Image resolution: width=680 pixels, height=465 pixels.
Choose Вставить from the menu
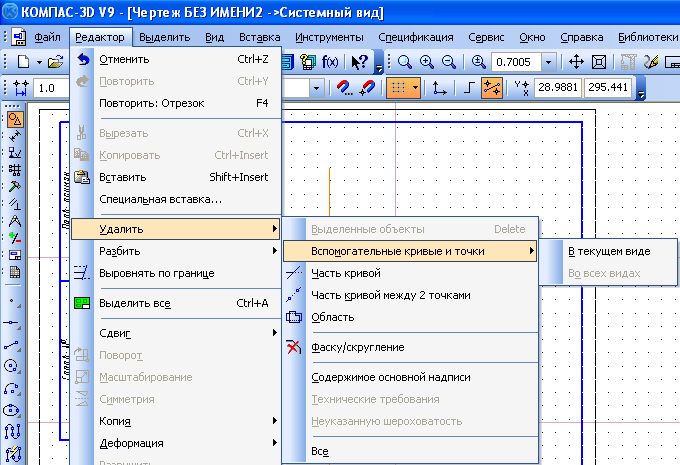click(176, 177)
